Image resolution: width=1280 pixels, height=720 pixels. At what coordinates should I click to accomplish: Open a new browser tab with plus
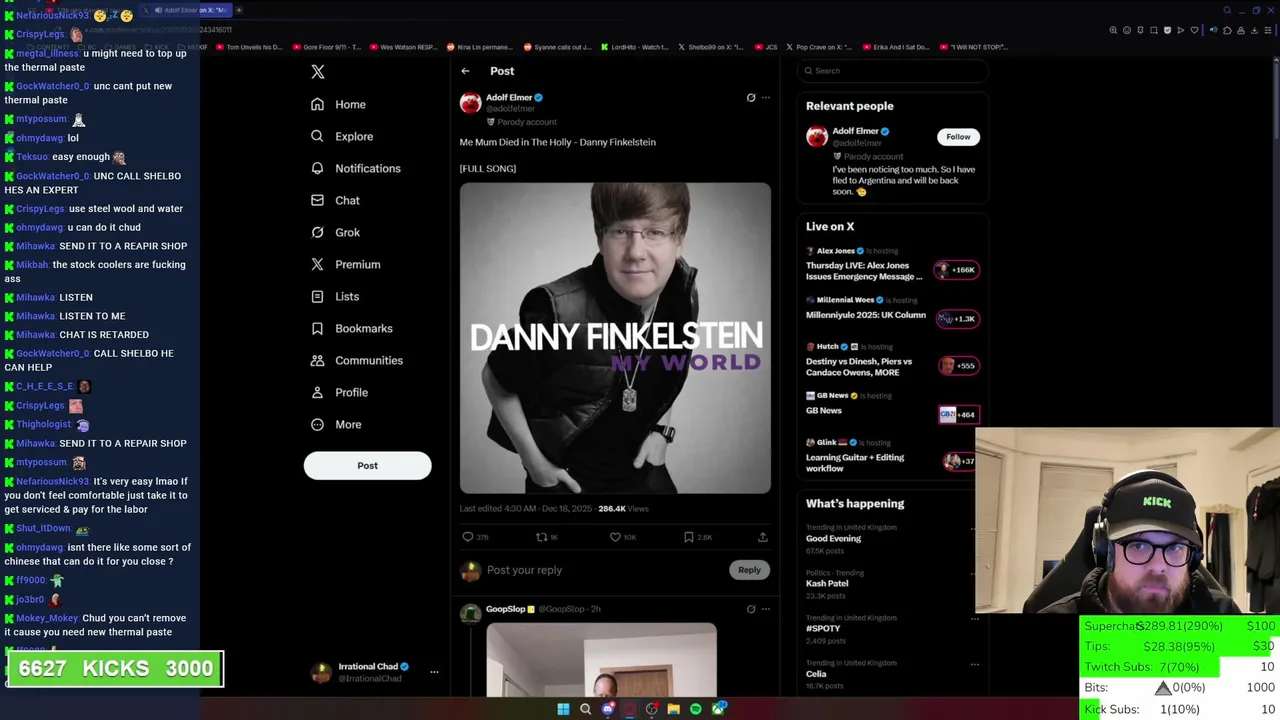click(x=239, y=10)
